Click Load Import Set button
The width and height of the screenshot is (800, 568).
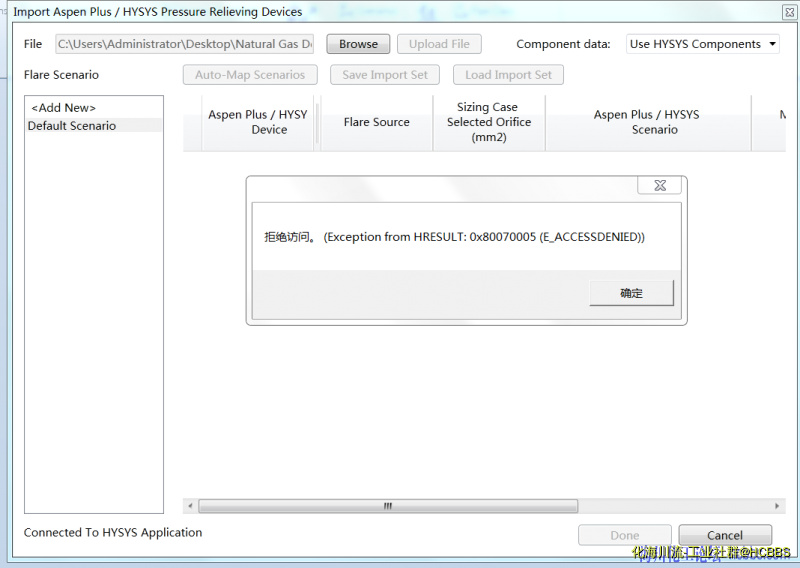coord(508,75)
